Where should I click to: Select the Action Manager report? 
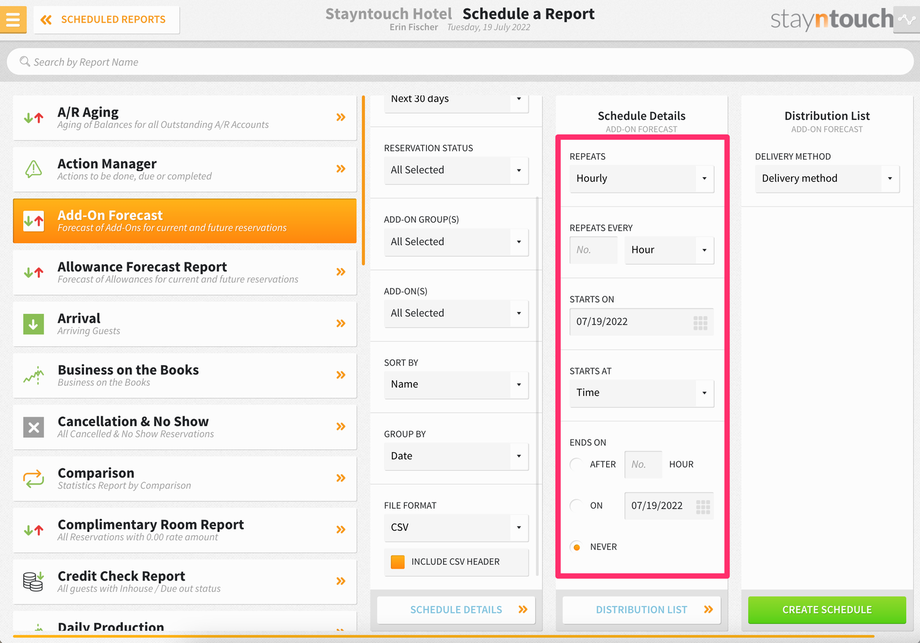coord(184,169)
